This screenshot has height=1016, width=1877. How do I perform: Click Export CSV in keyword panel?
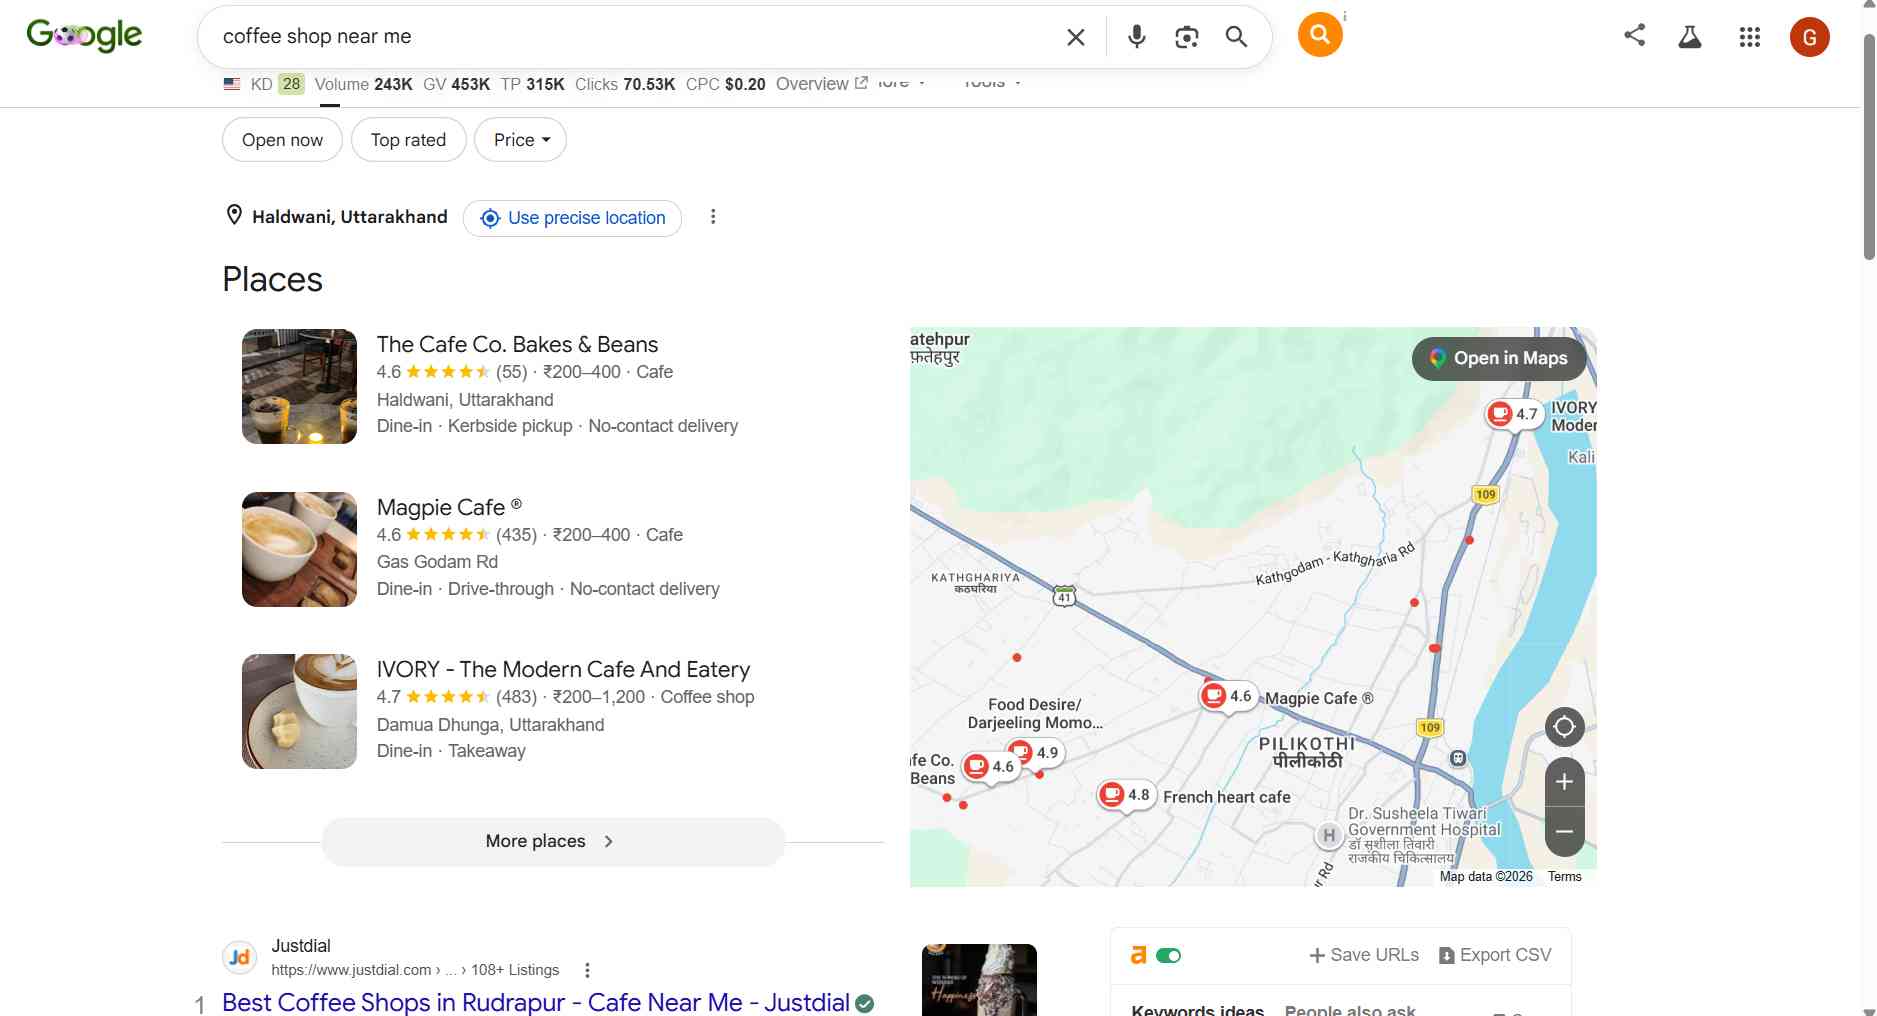click(1495, 955)
